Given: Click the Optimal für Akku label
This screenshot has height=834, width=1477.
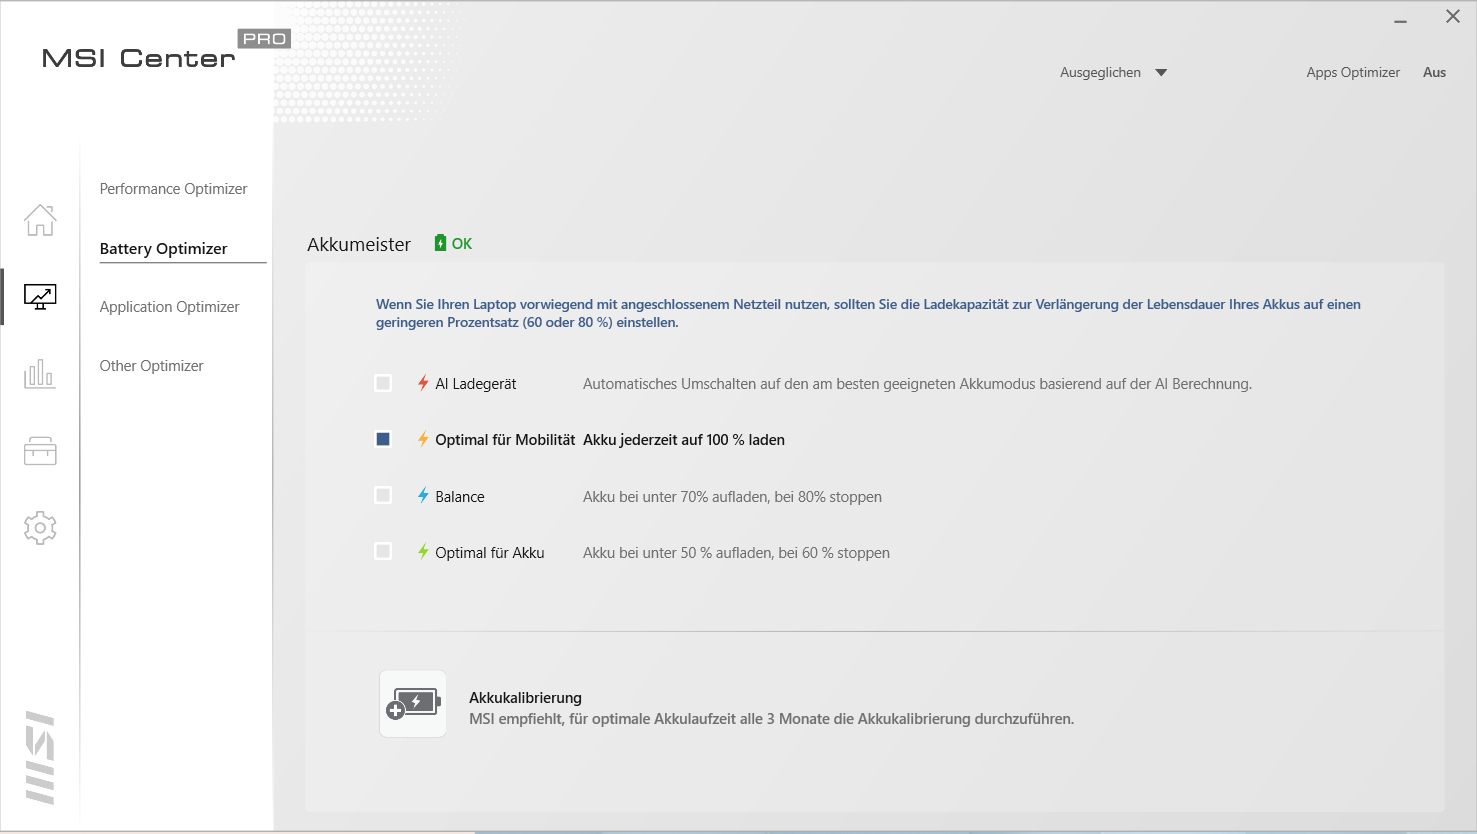Looking at the screenshot, I should [x=490, y=553].
